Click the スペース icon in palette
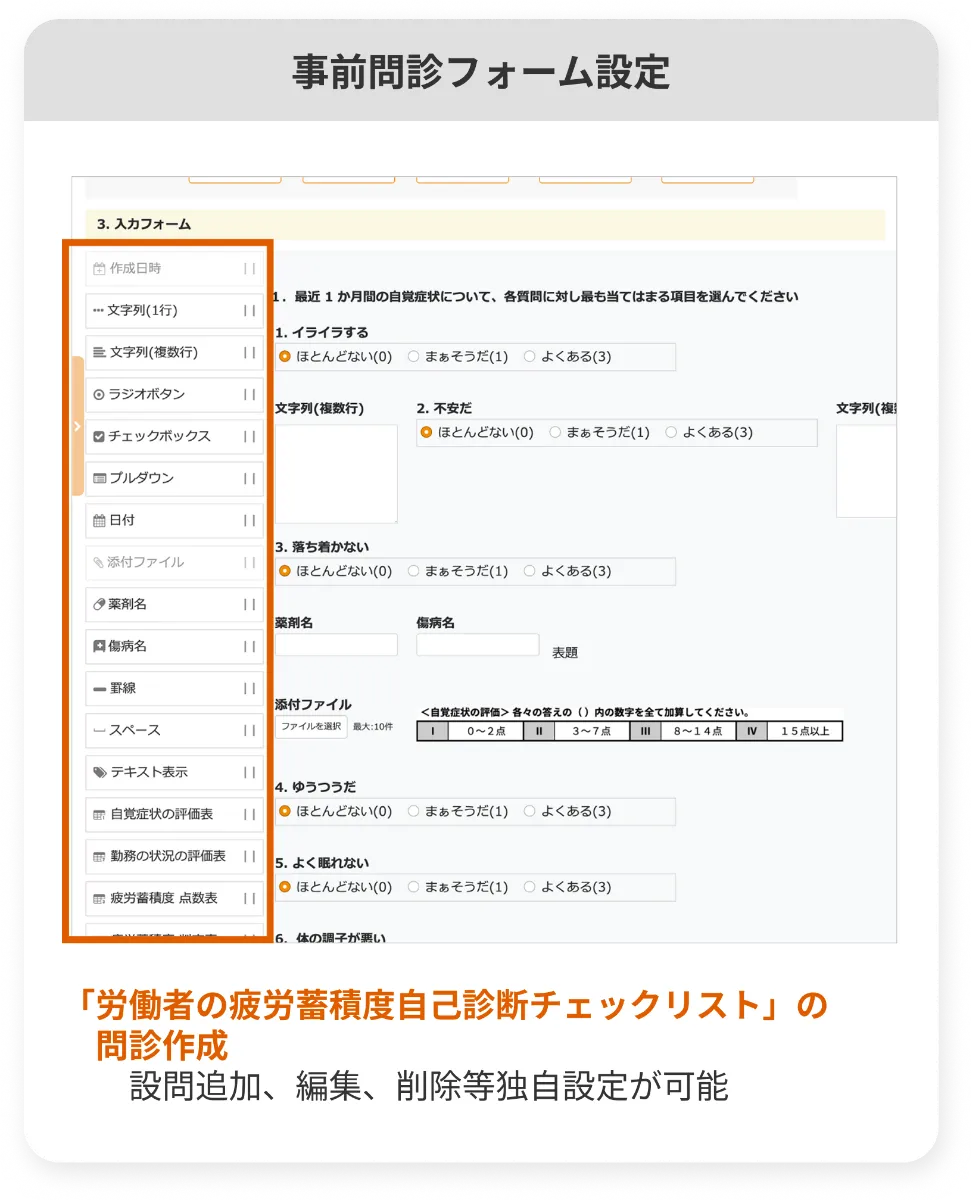971x1200 pixels. tap(99, 731)
